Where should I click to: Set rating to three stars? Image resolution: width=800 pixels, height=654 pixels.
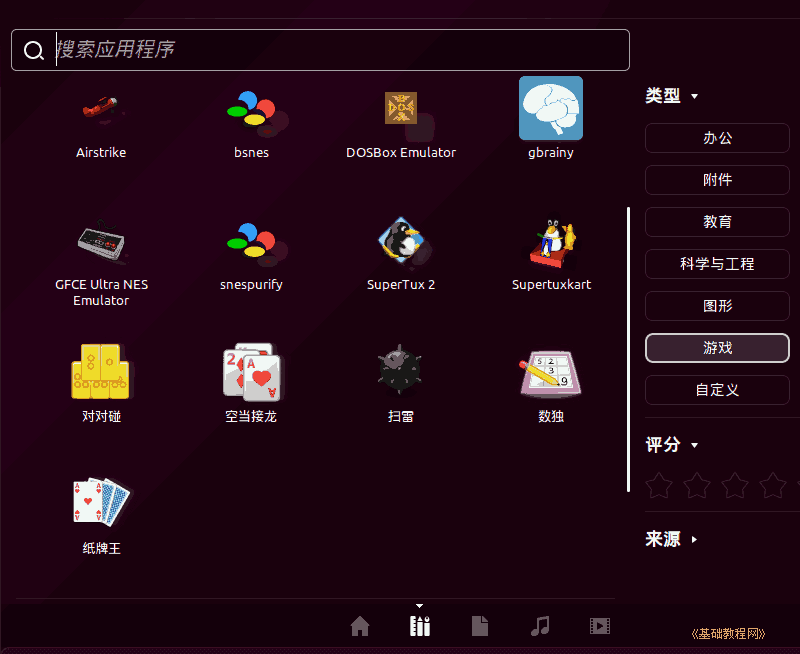(x=735, y=485)
